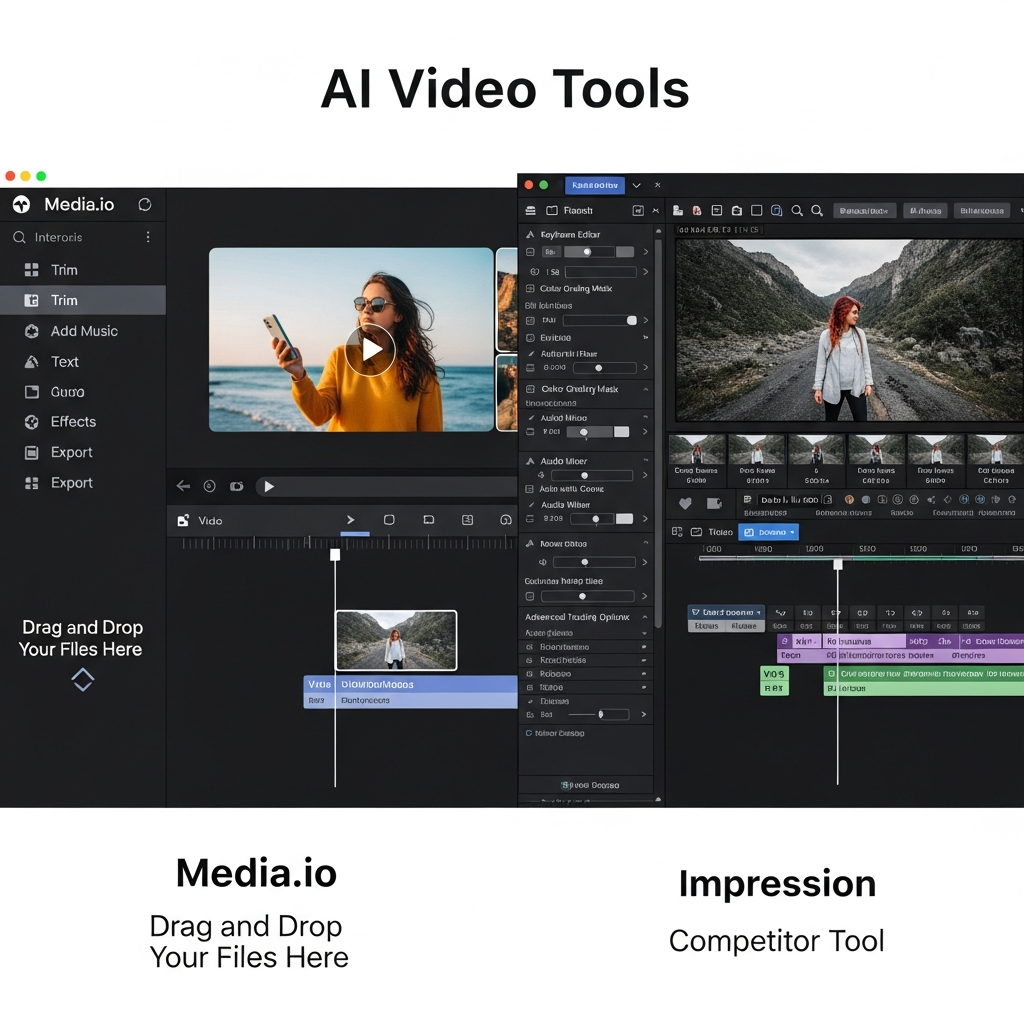Play the beach preview video

pos(370,349)
